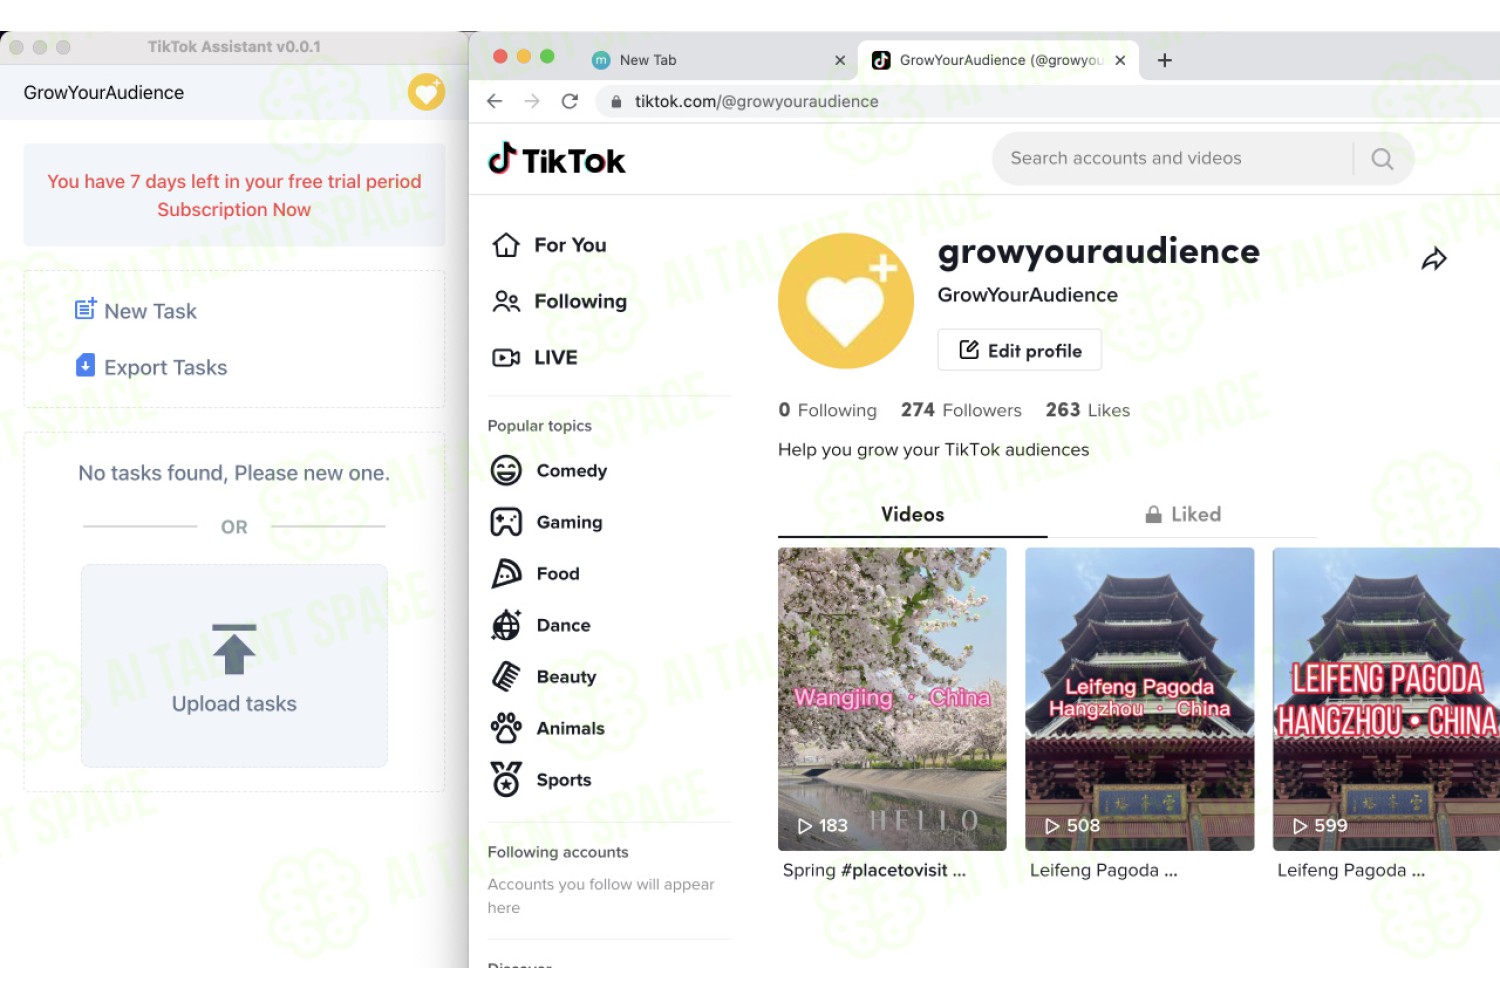Click Subscription Now link
This screenshot has height=1000, width=1500.
pos(234,209)
